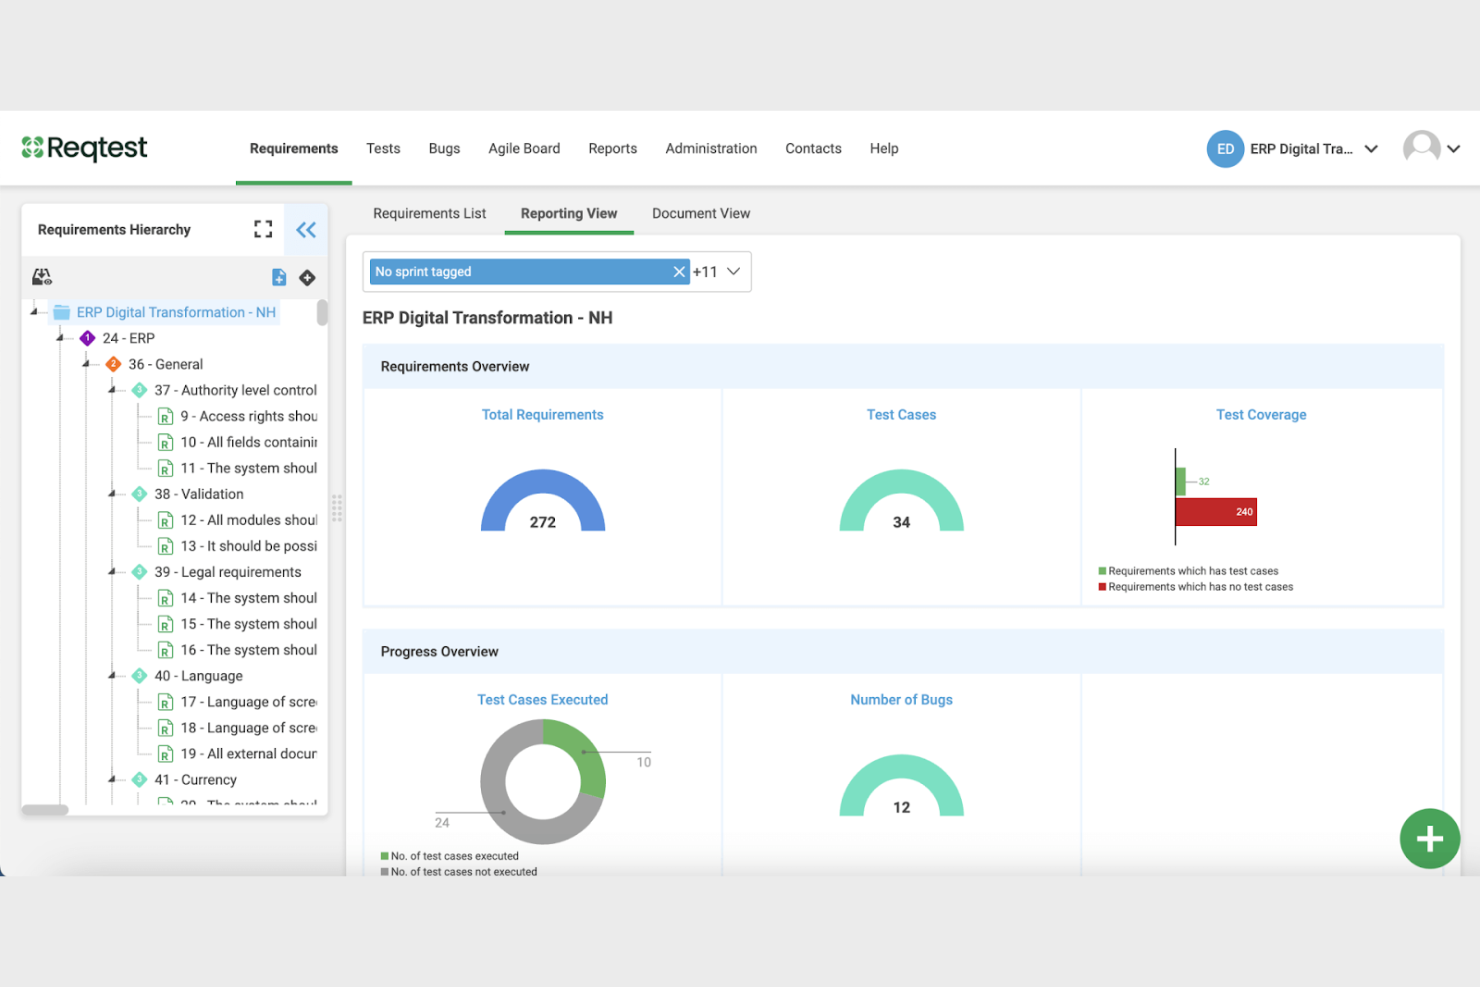
Task: Click requirement icon for item 10
Action: click(x=166, y=442)
